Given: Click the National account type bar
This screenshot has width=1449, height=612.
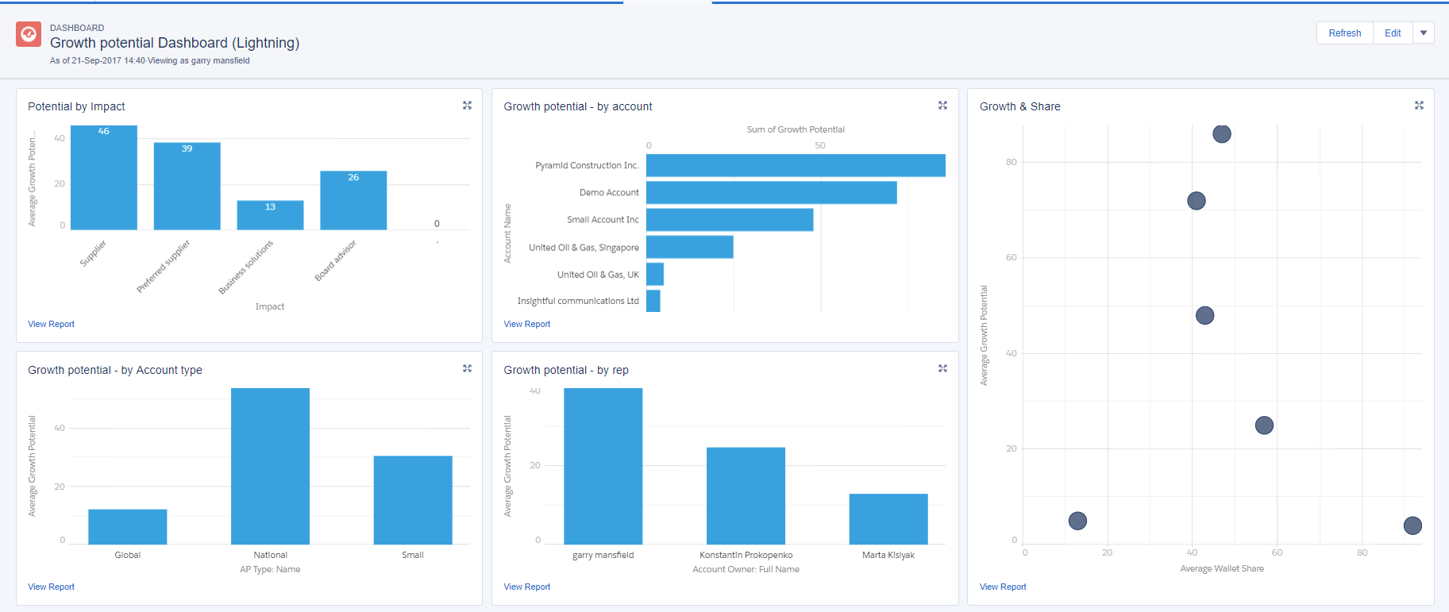Looking at the screenshot, I should pyautogui.click(x=270, y=466).
